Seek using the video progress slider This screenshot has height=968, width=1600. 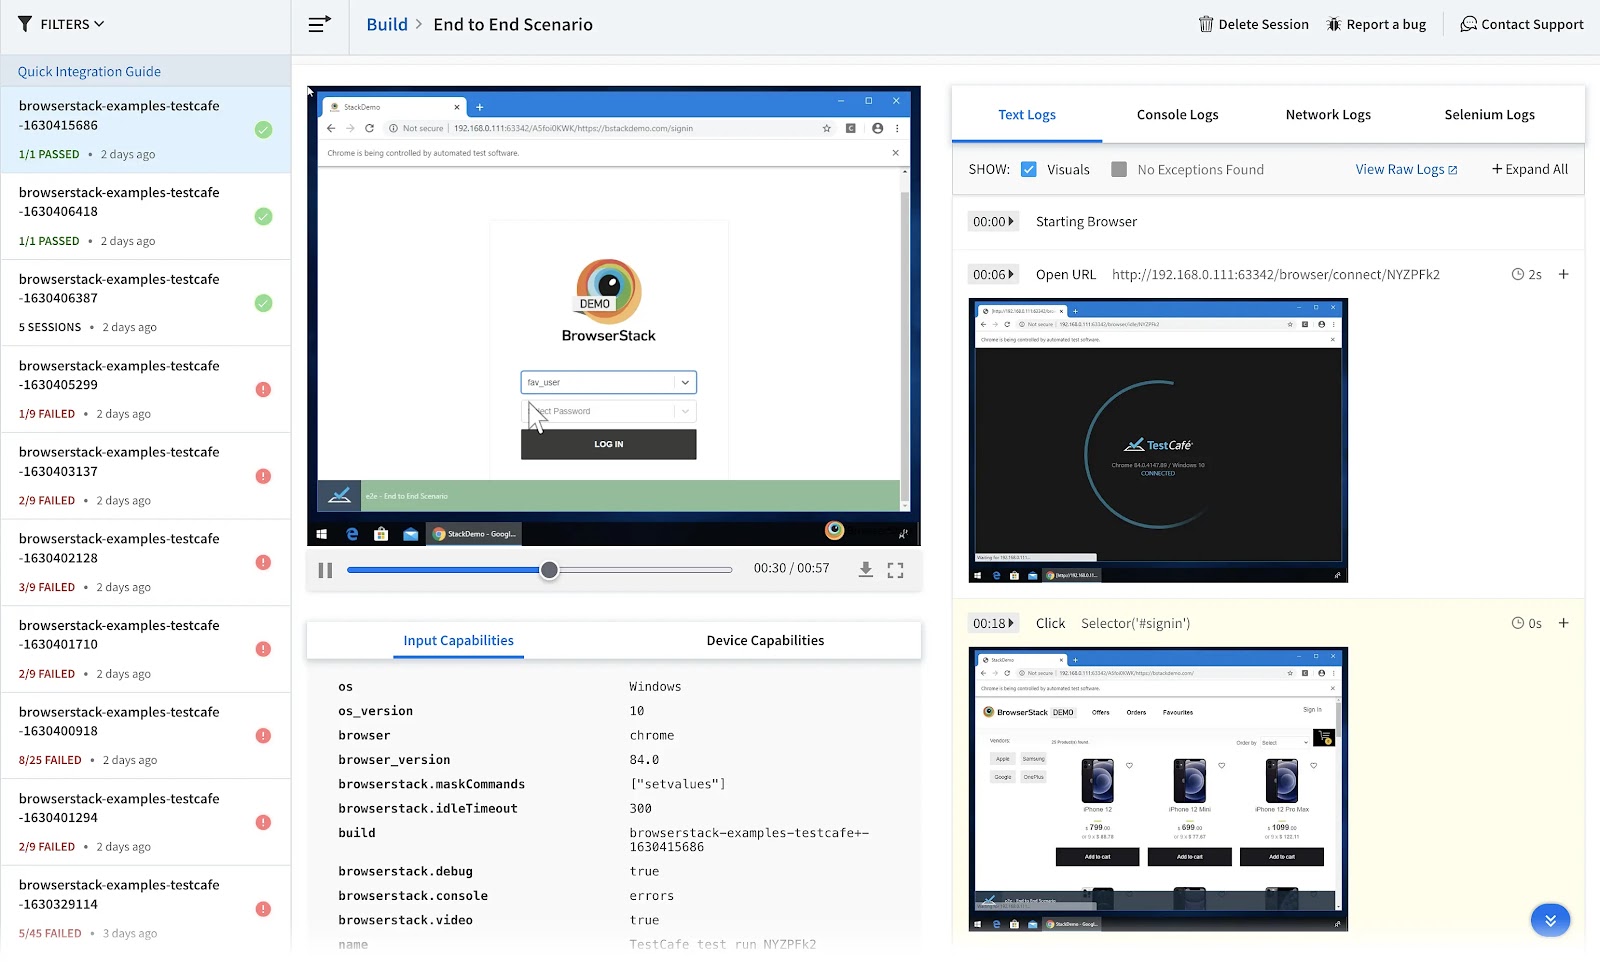[549, 569]
